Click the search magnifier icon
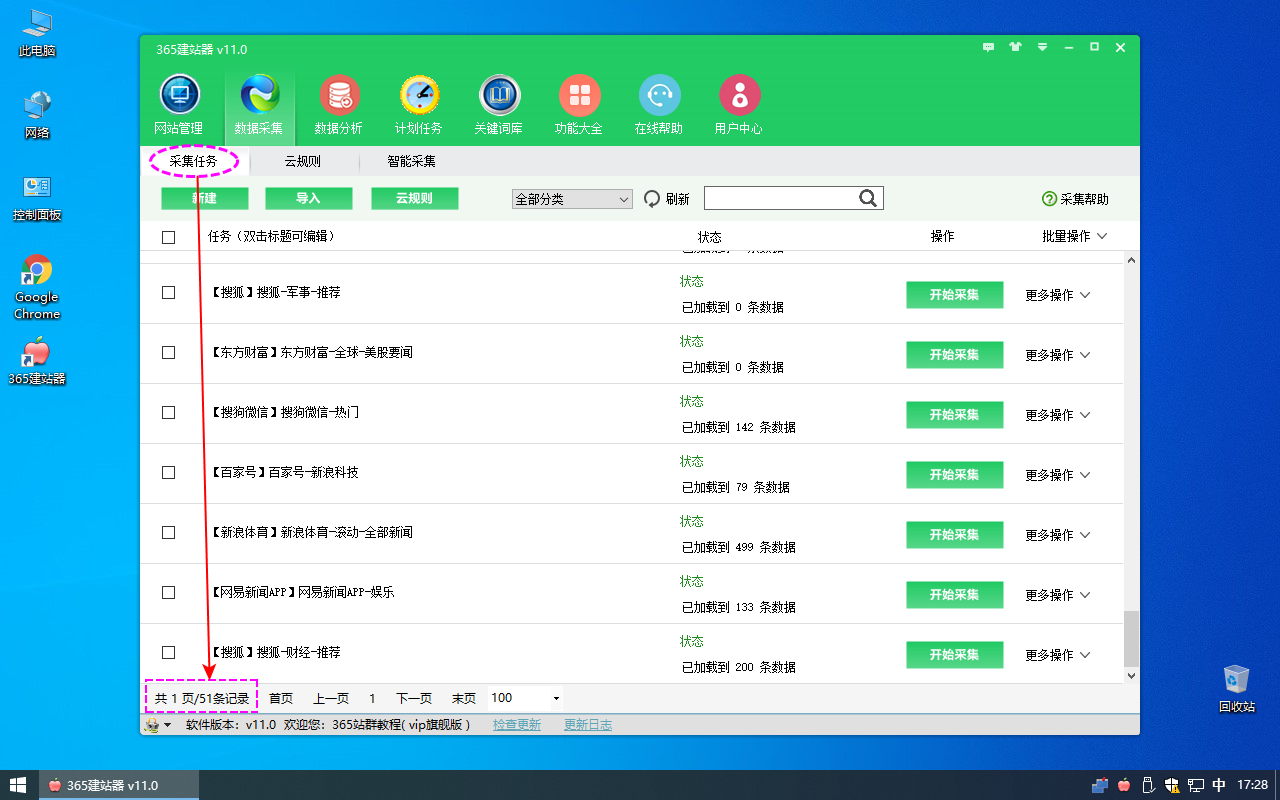Screen dimensions: 1280x800 pos(868,198)
